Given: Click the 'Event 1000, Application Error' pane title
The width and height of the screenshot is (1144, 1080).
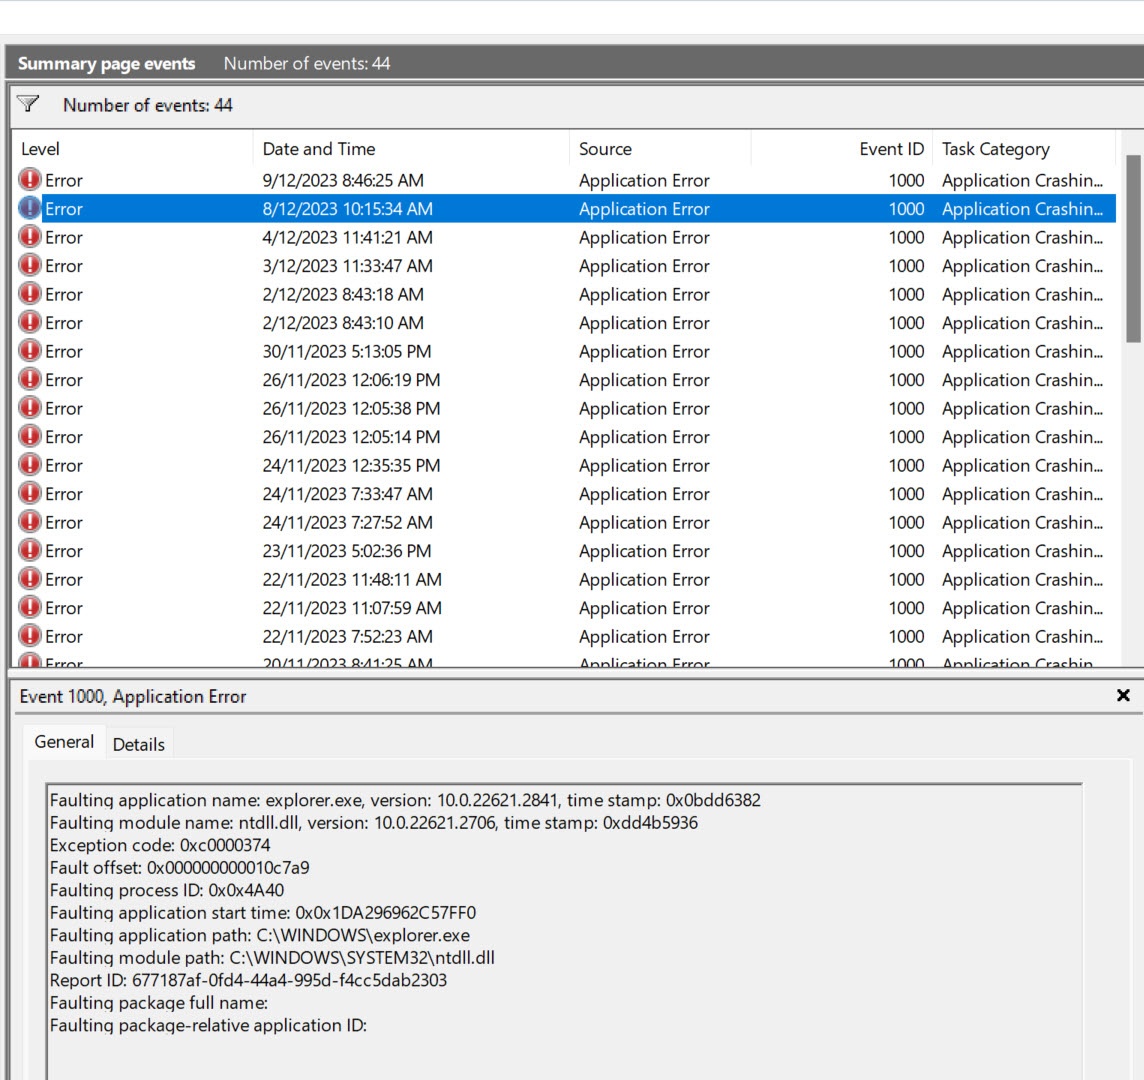Looking at the screenshot, I should [133, 696].
